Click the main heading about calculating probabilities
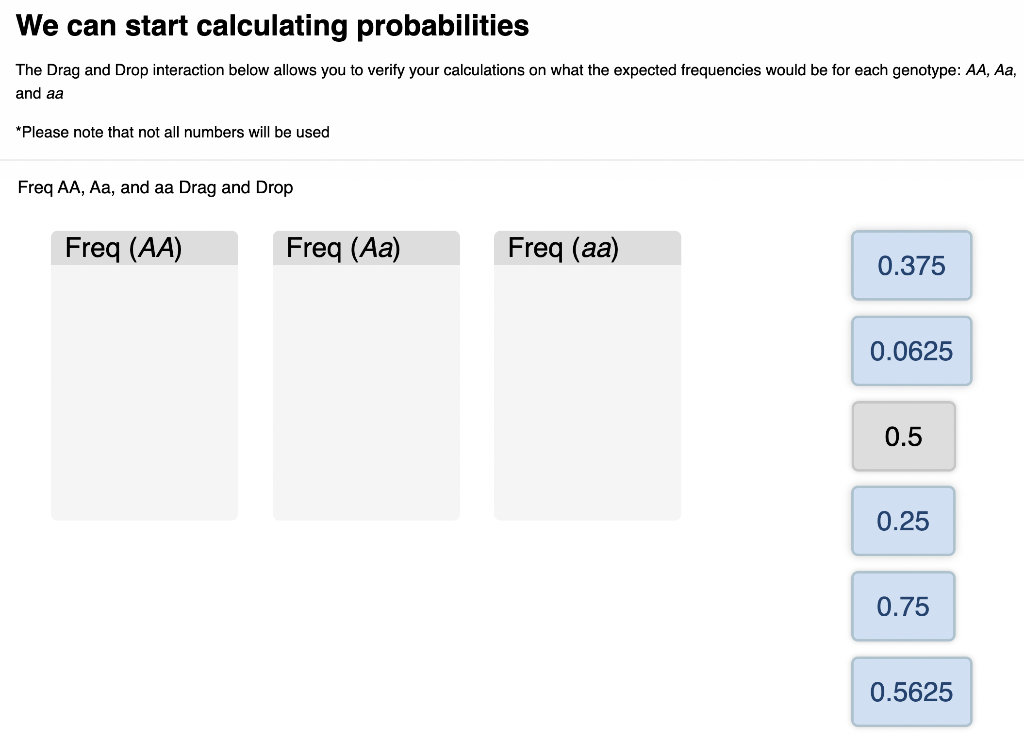Image resolution: width=1024 pixels, height=743 pixels. click(x=271, y=25)
